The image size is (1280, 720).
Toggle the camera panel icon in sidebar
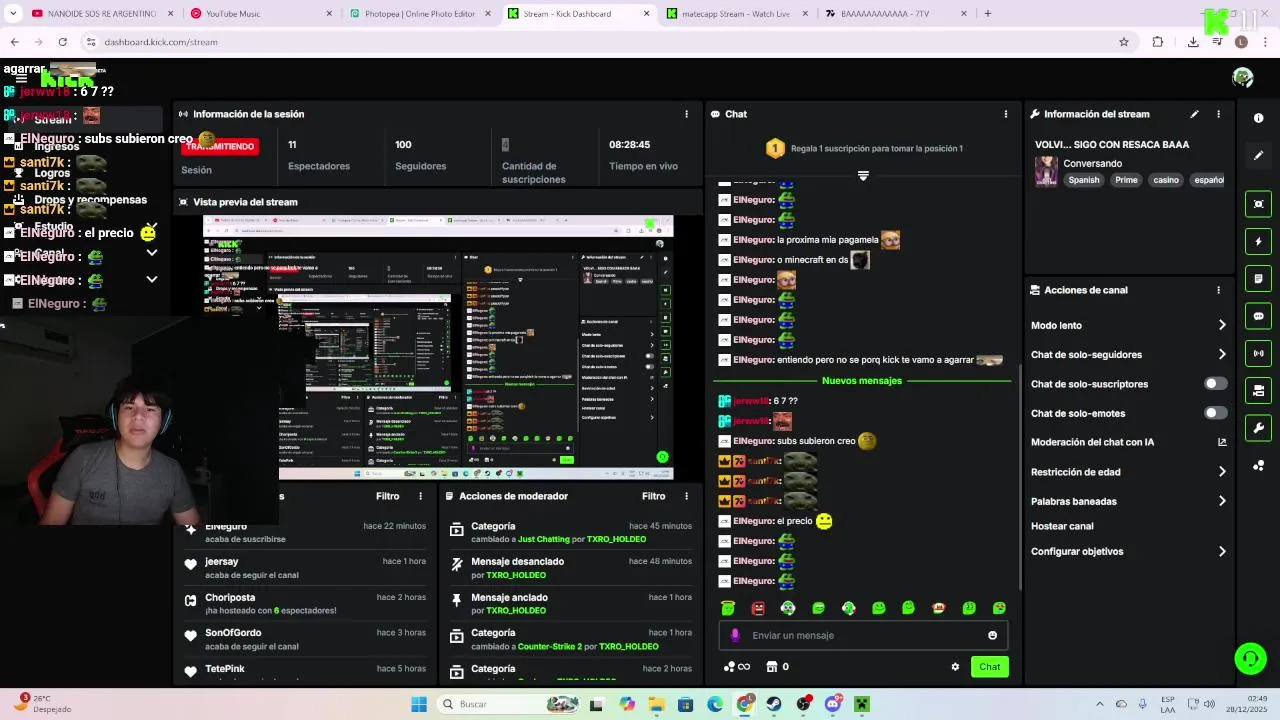pos(1258,390)
